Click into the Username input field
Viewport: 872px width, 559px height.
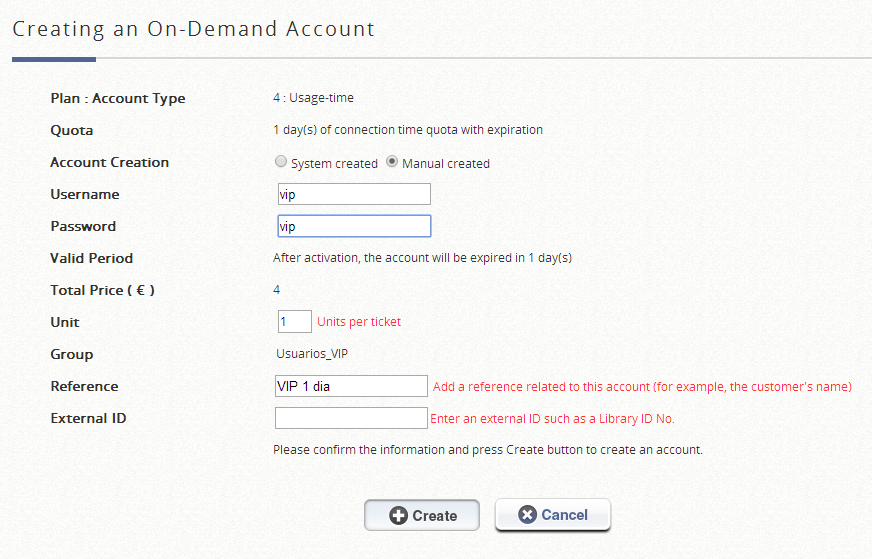click(x=354, y=194)
